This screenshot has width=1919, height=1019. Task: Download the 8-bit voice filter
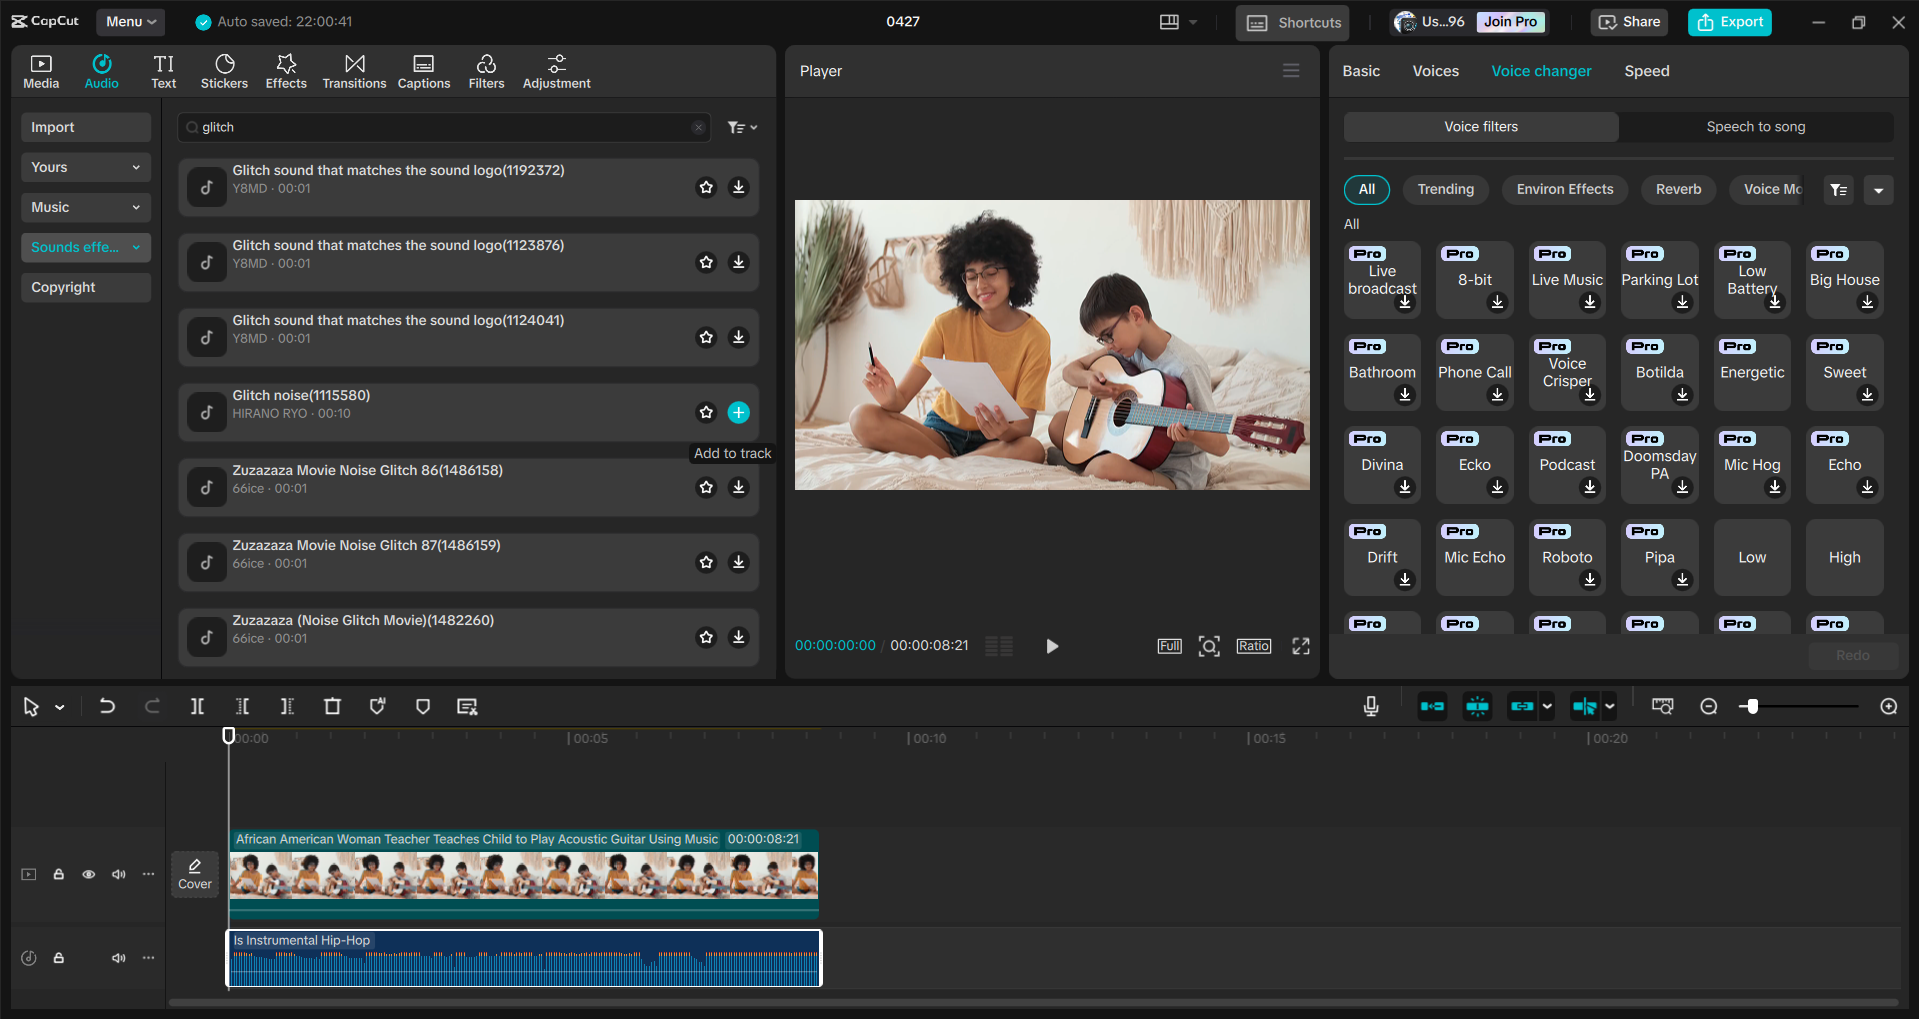1497,303
